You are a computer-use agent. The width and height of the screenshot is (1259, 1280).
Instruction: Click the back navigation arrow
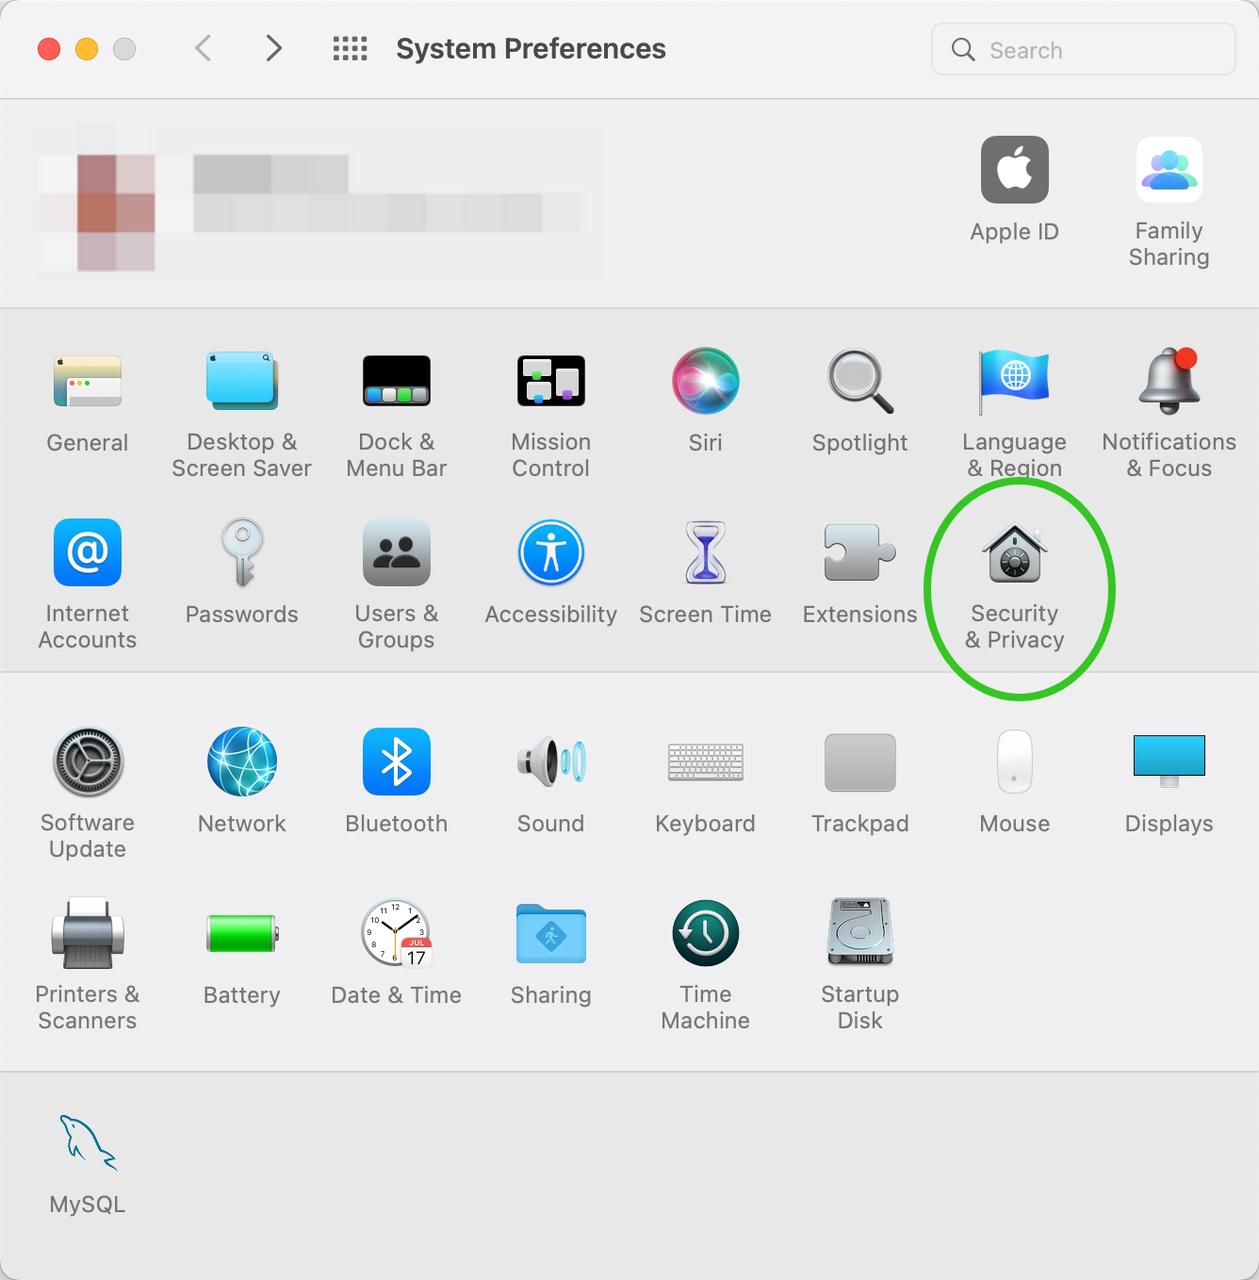pos(203,49)
